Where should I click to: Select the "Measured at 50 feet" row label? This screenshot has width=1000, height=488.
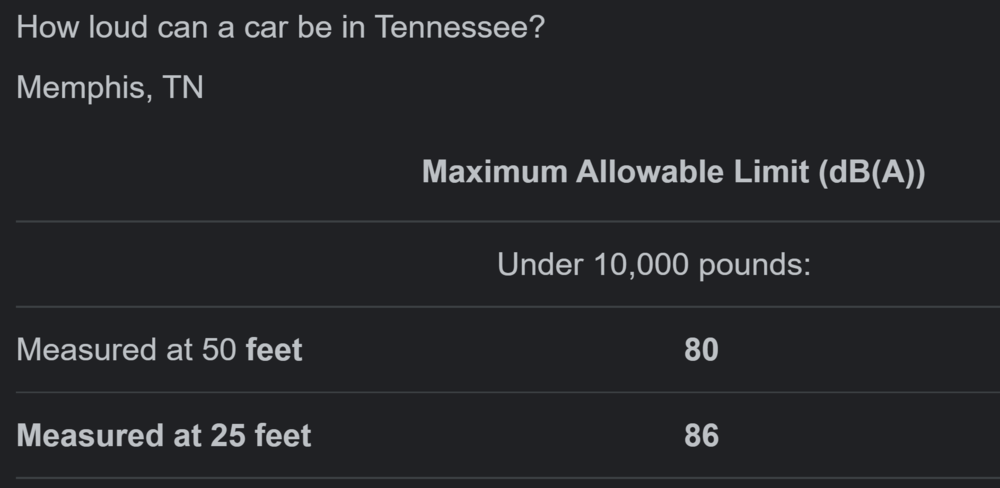click(159, 350)
